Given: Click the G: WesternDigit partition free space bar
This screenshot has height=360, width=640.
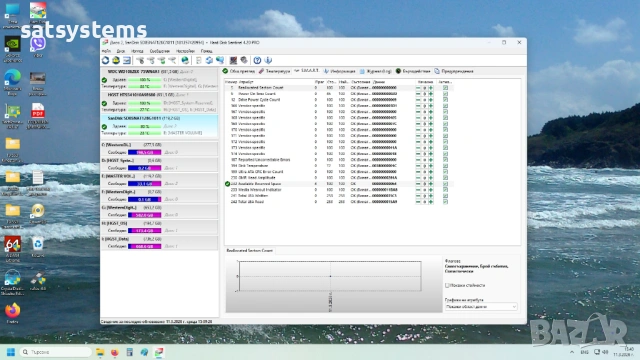Looking at the screenshot, I should point(144,215).
